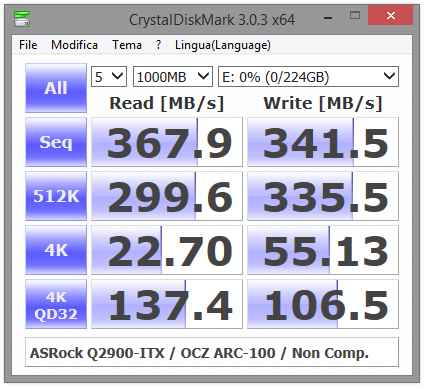The width and height of the screenshot is (424, 389).
Task: Run all benchmarks with All button
Action: pos(56,88)
